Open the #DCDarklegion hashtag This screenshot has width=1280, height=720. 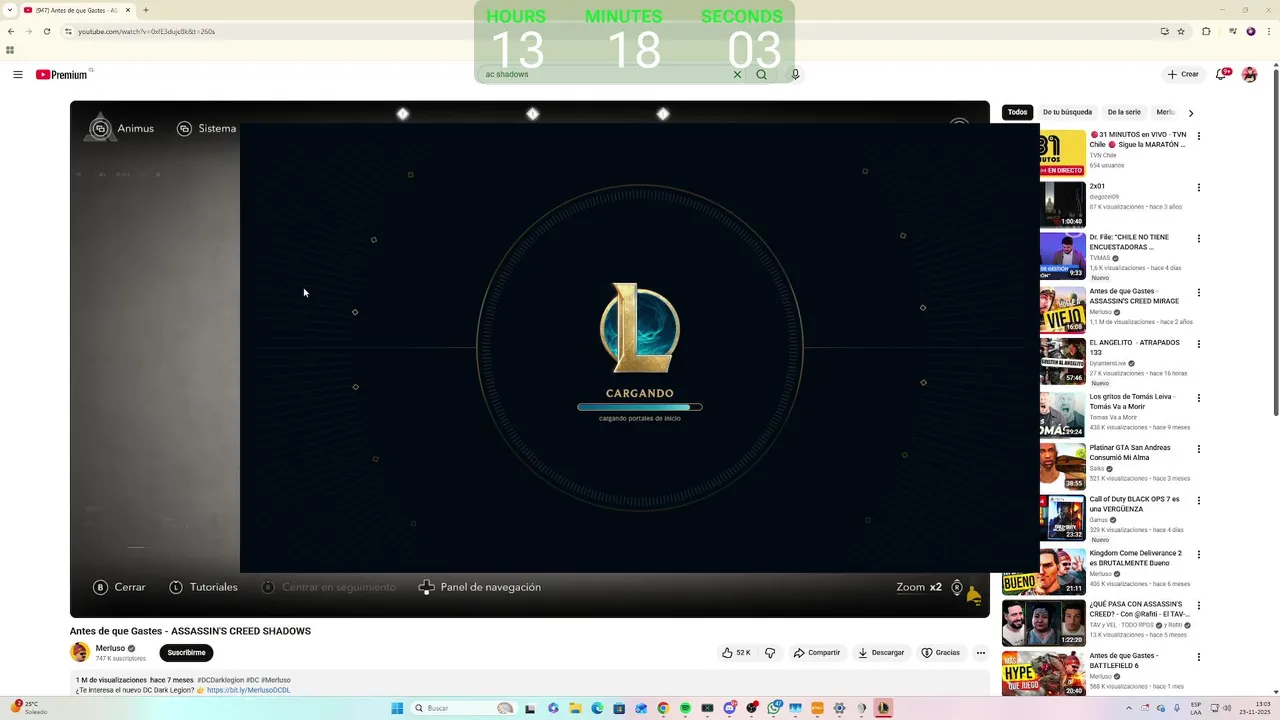[220, 680]
